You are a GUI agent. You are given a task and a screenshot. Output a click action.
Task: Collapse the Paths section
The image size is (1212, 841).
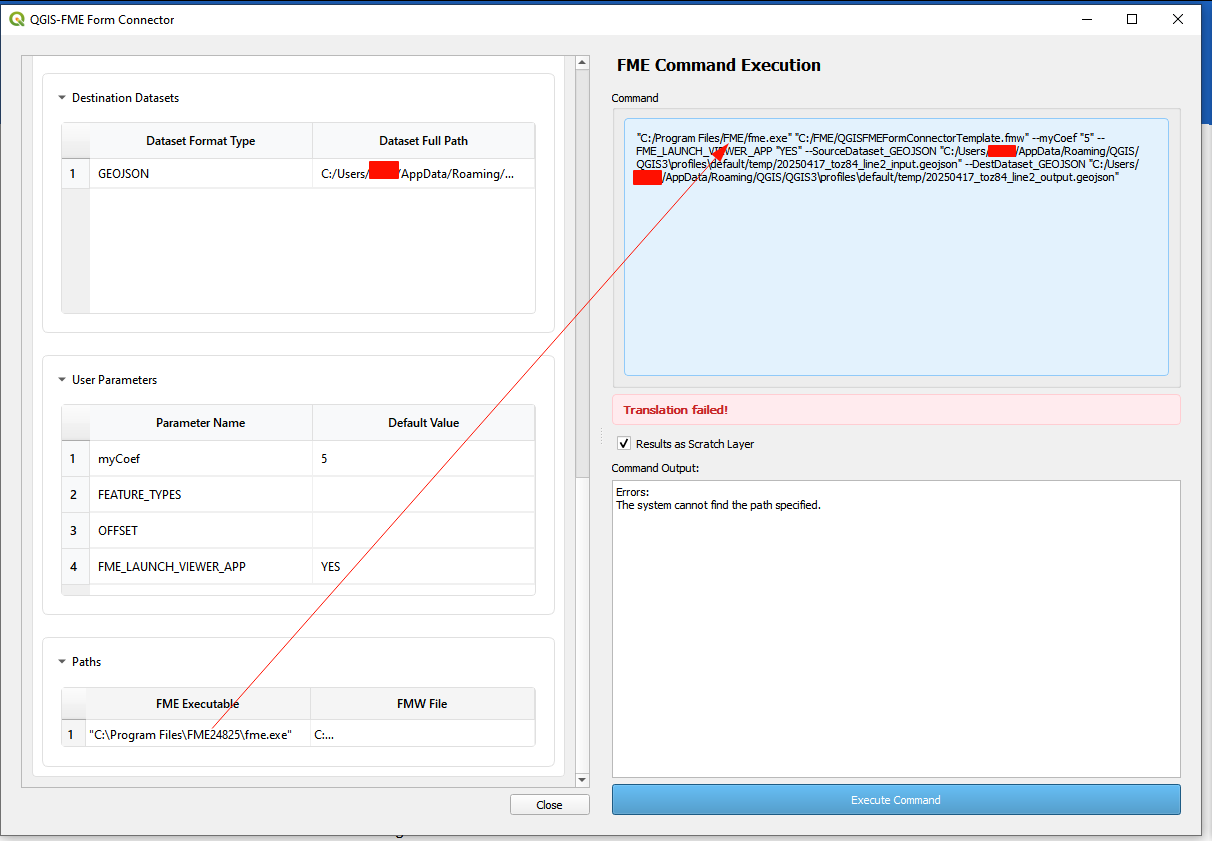pos(62,662)
